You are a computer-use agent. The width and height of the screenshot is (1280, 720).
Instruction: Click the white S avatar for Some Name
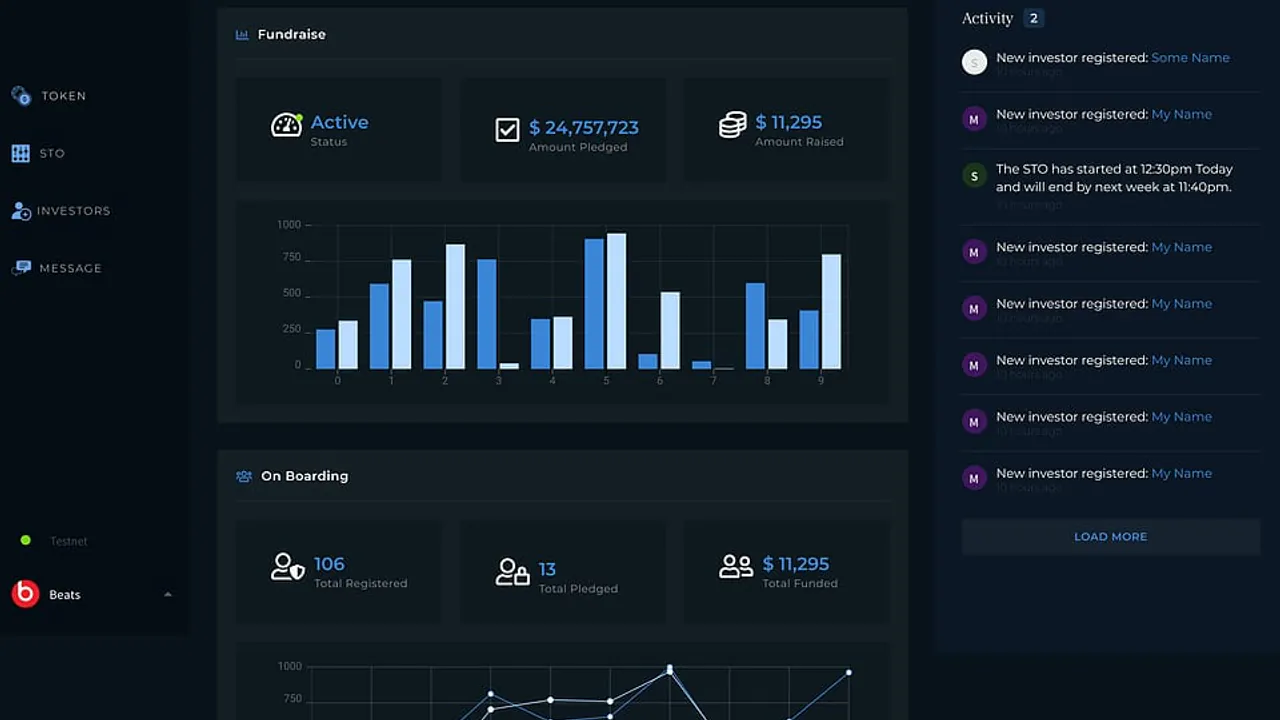[975, 62]
